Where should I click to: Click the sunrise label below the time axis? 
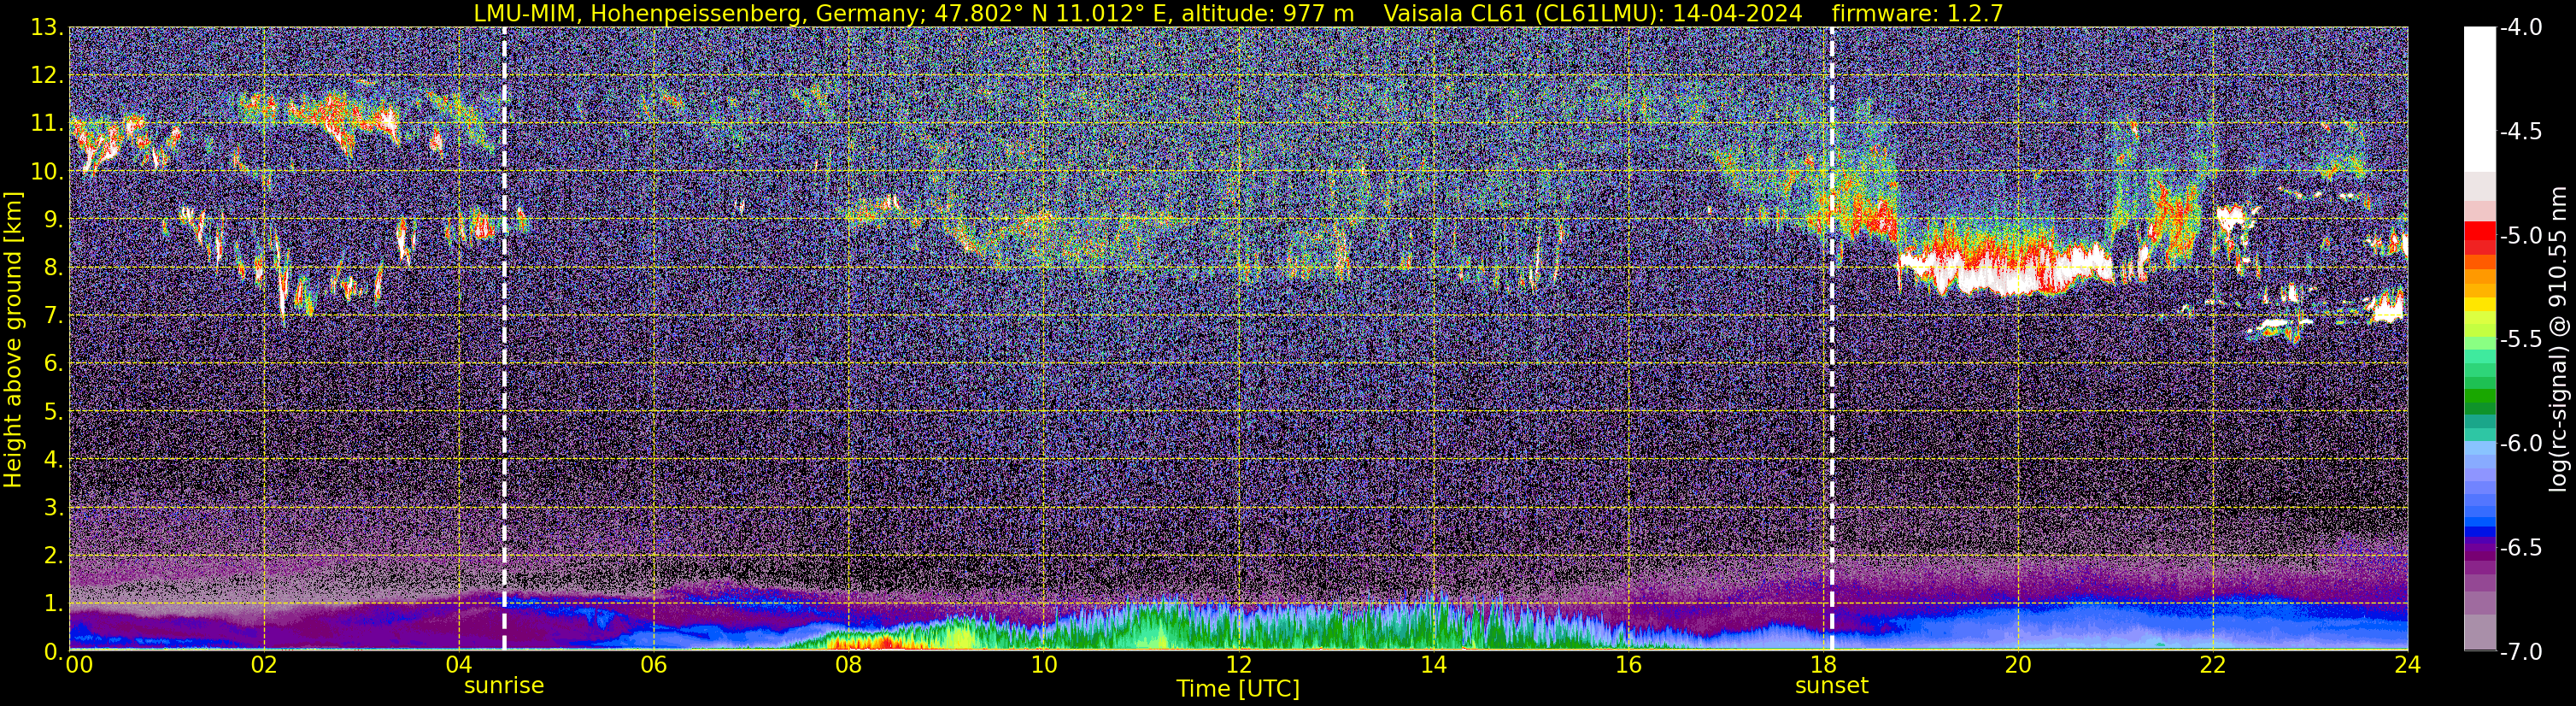(x=504, y=686)
